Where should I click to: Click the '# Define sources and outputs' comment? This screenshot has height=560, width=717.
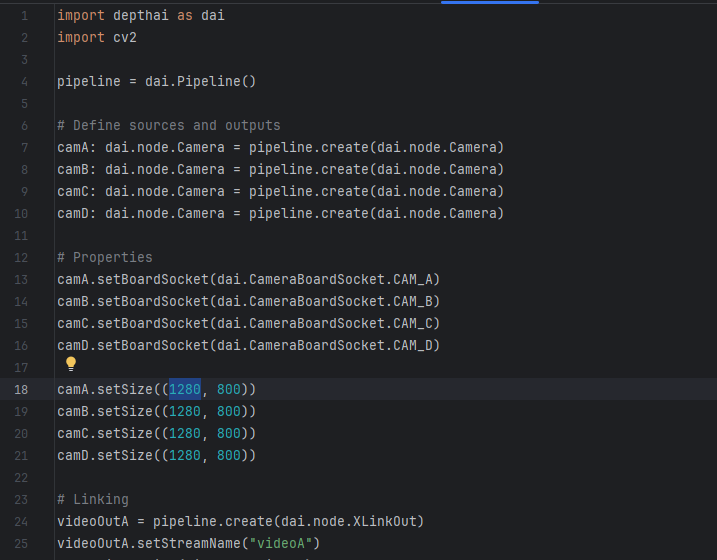tap(168, 125)
